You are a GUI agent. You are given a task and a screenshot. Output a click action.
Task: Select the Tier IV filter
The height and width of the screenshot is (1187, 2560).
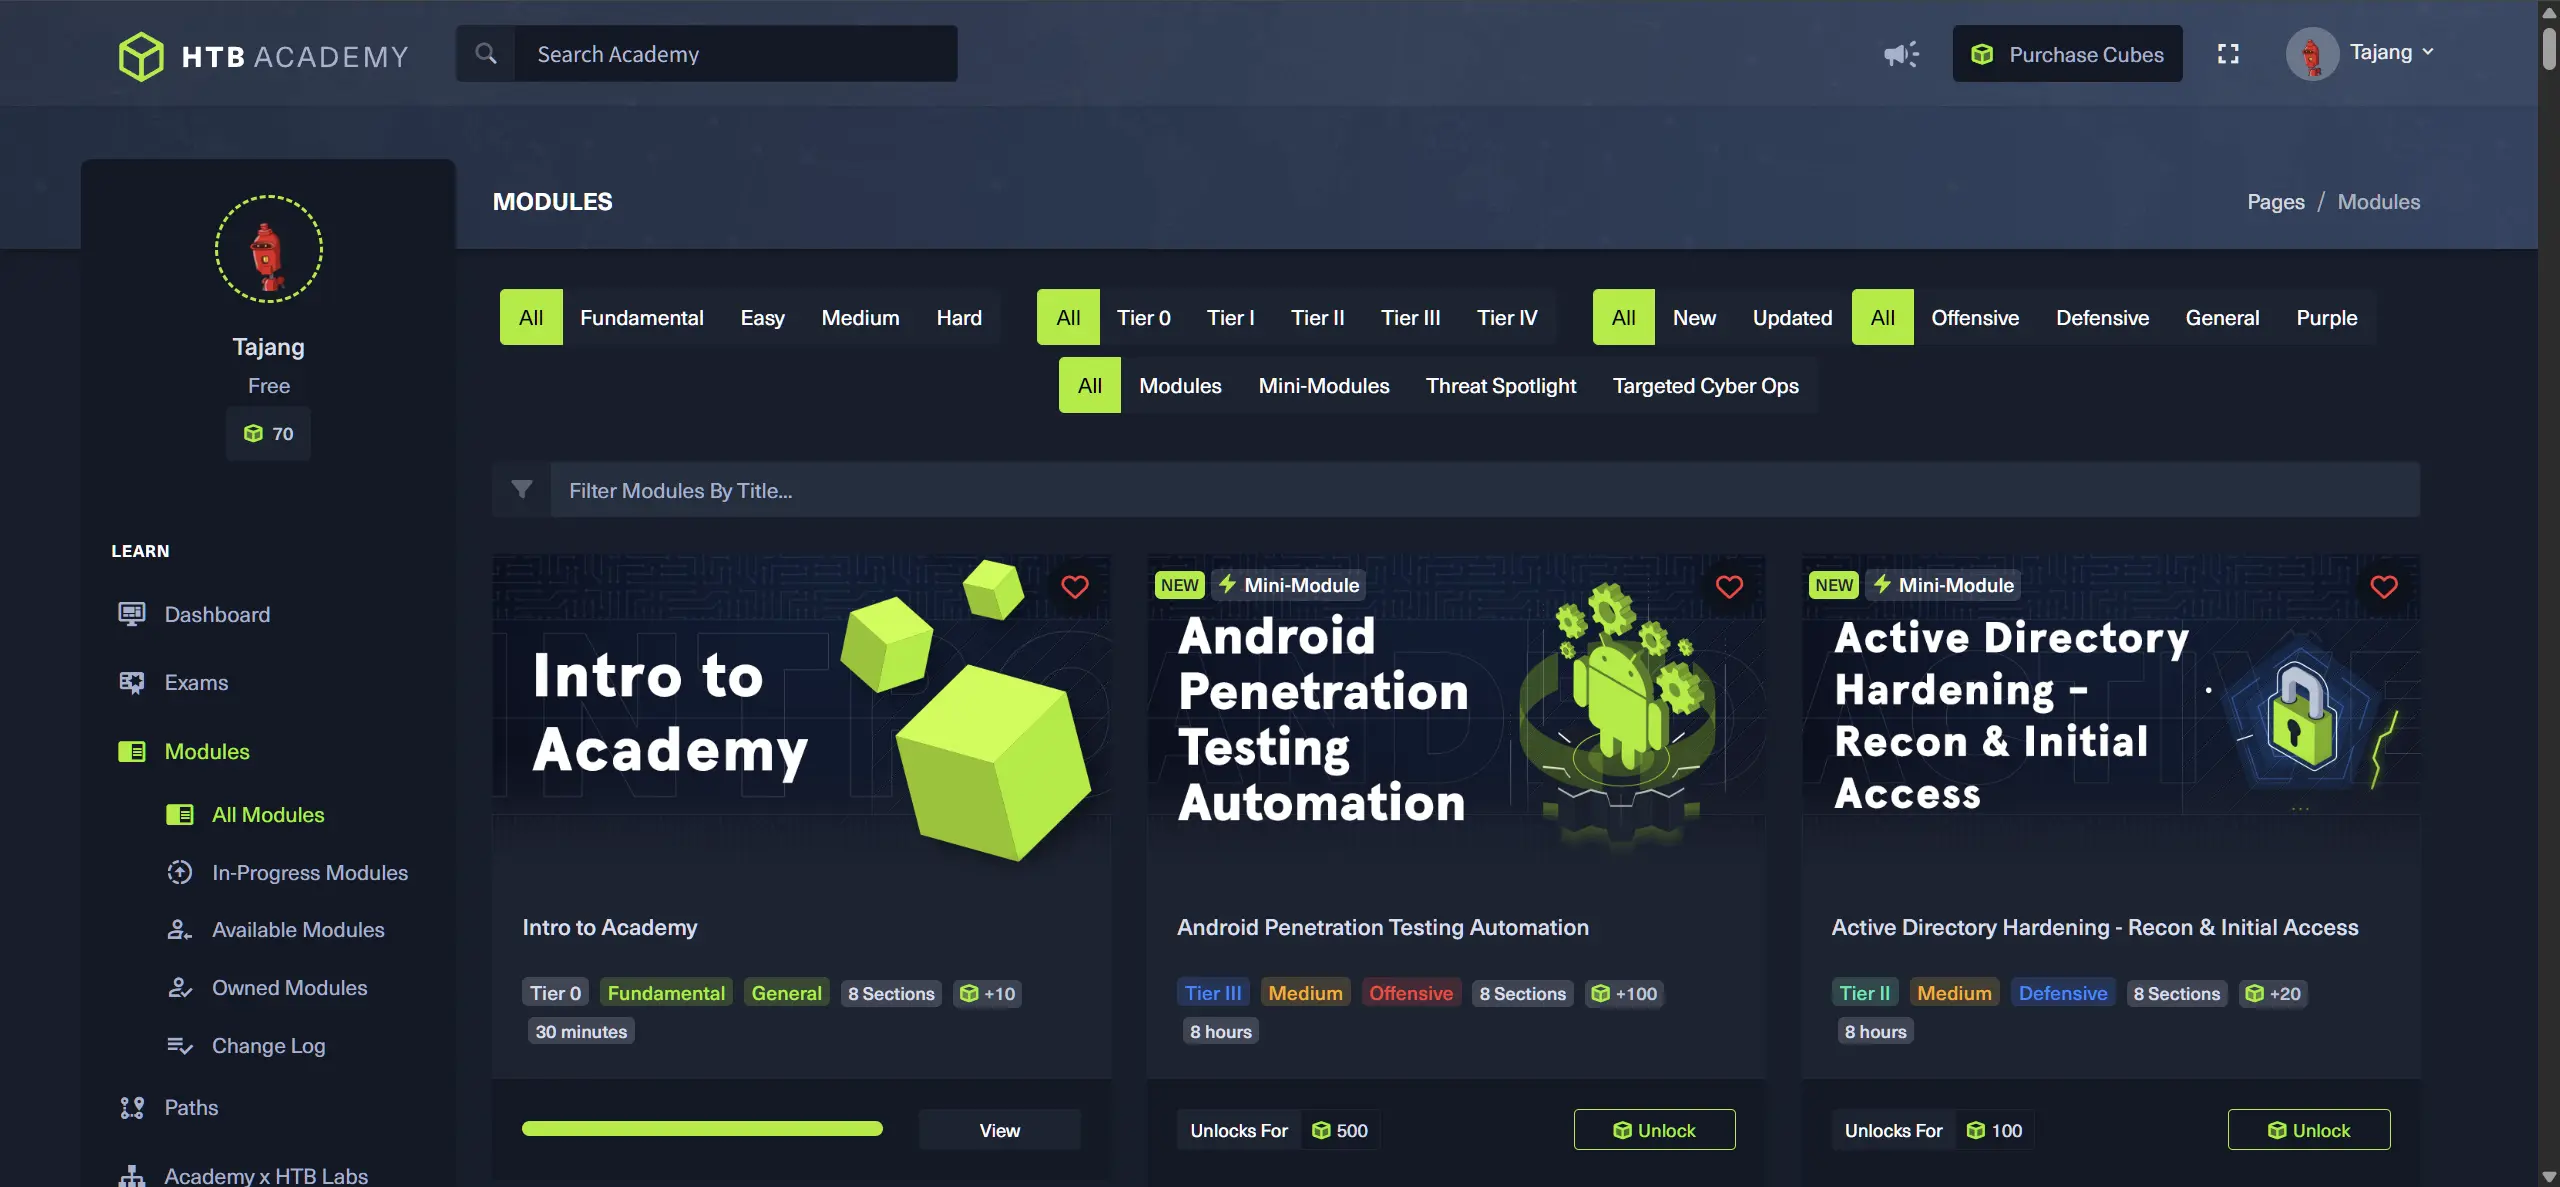[1508, 317]
